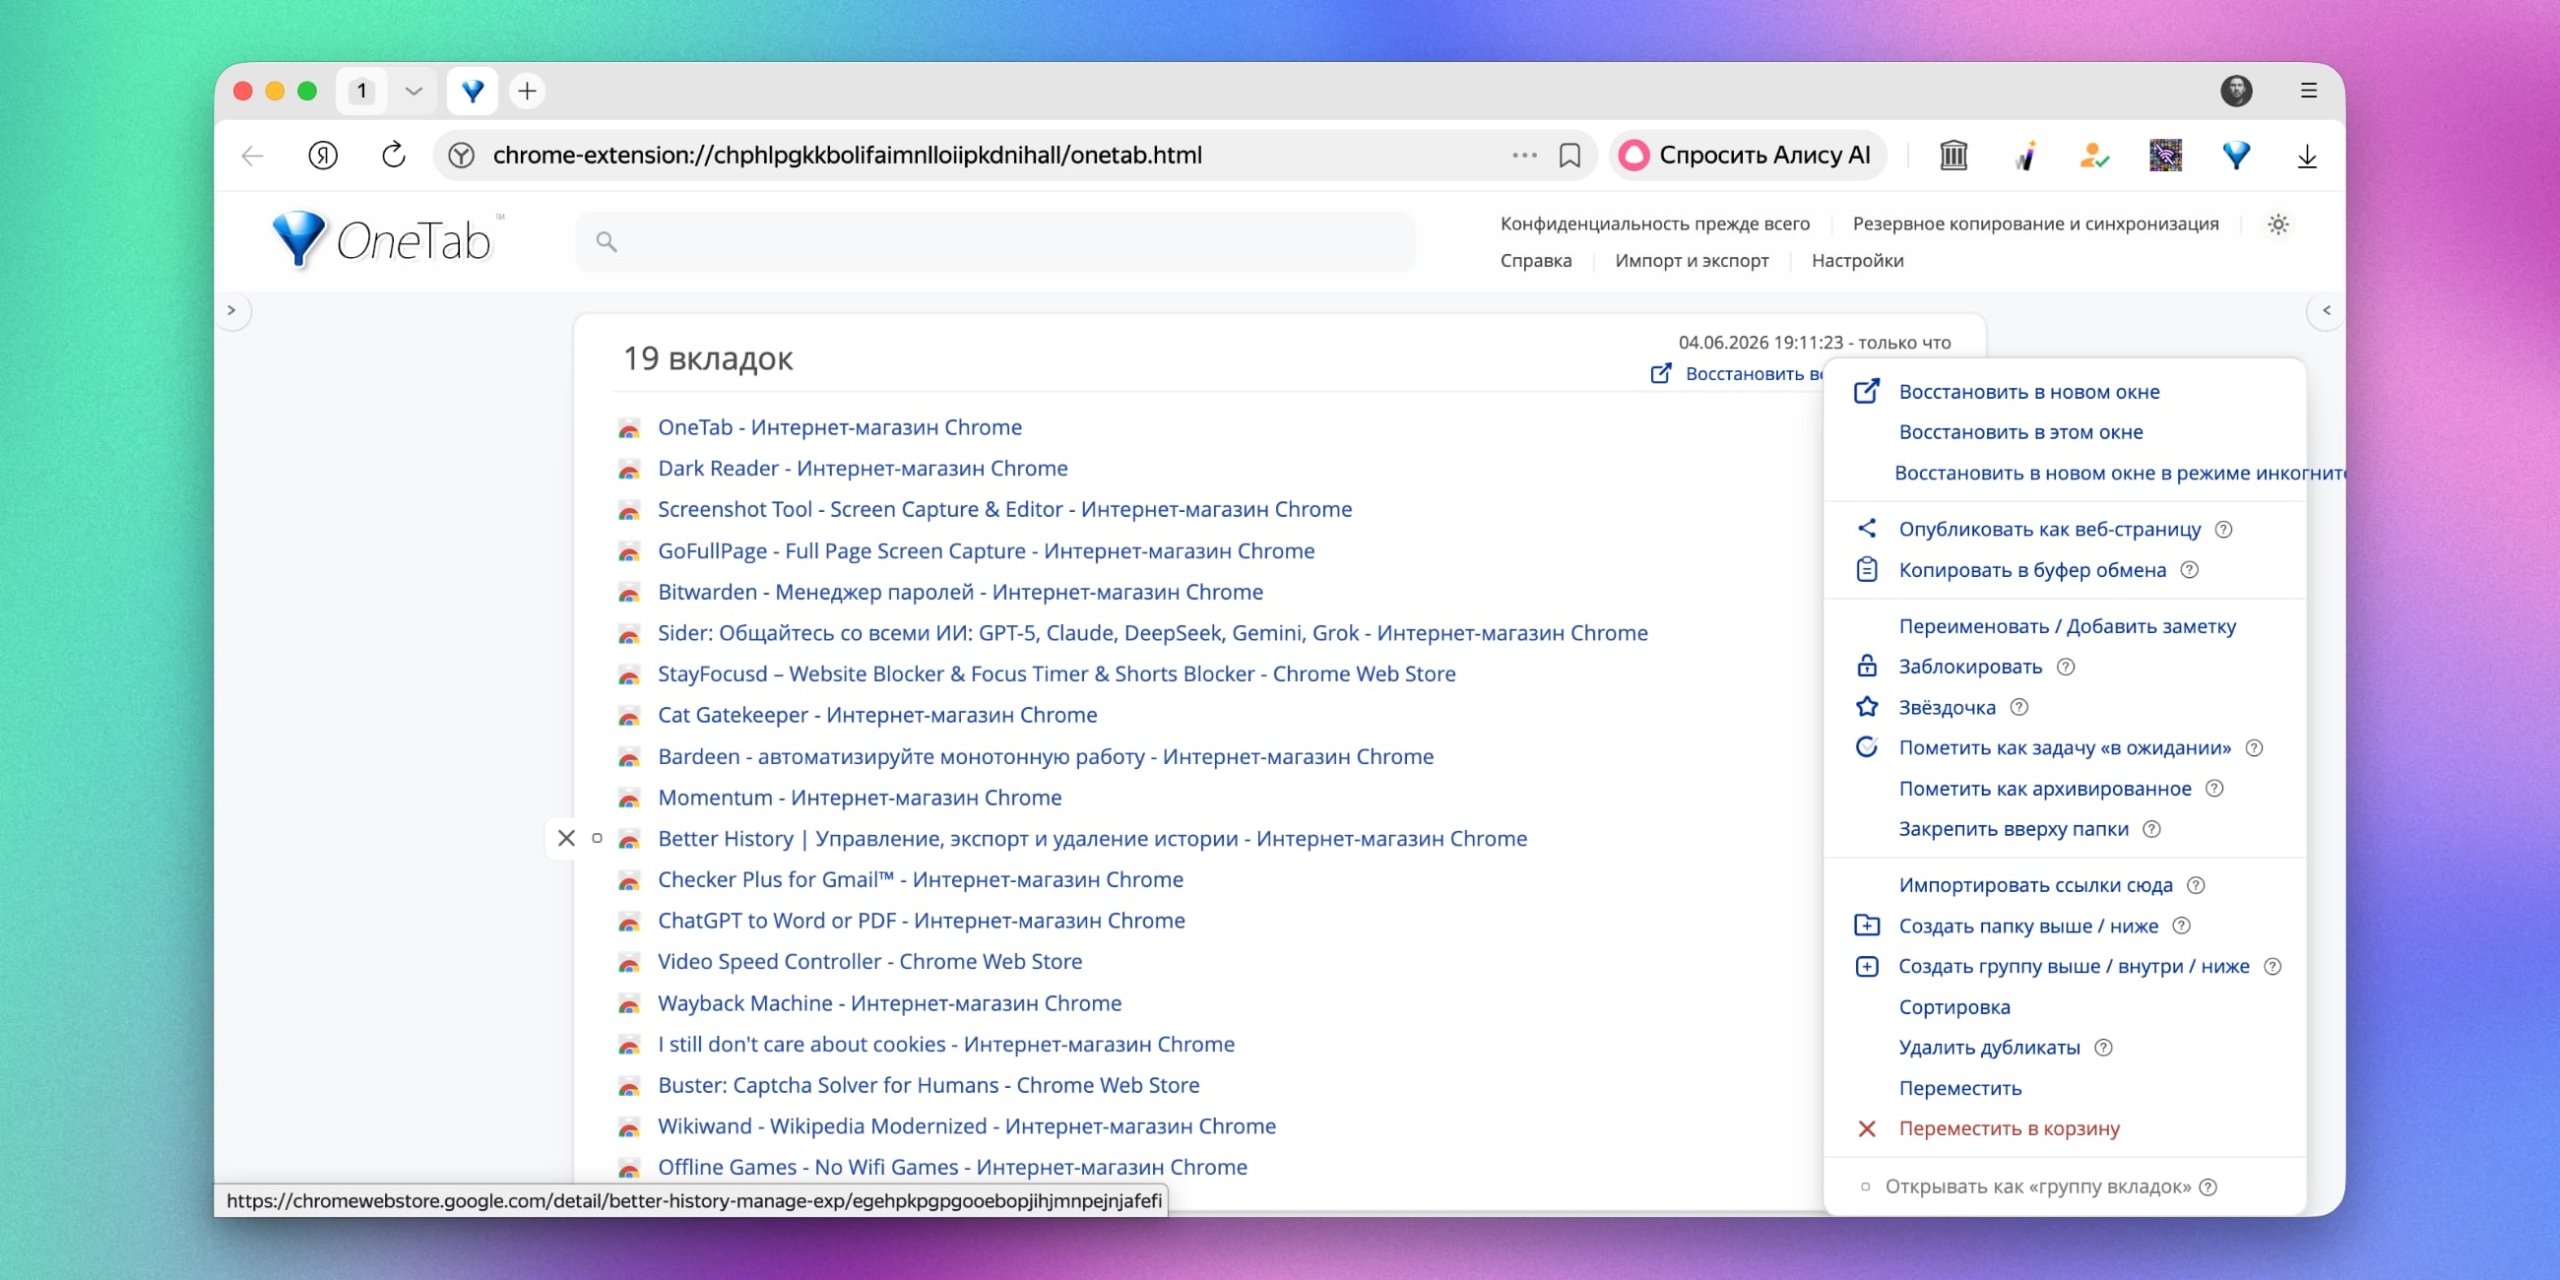
Task: Select Восстановить в новом окне
Action: pos(2029,392)
